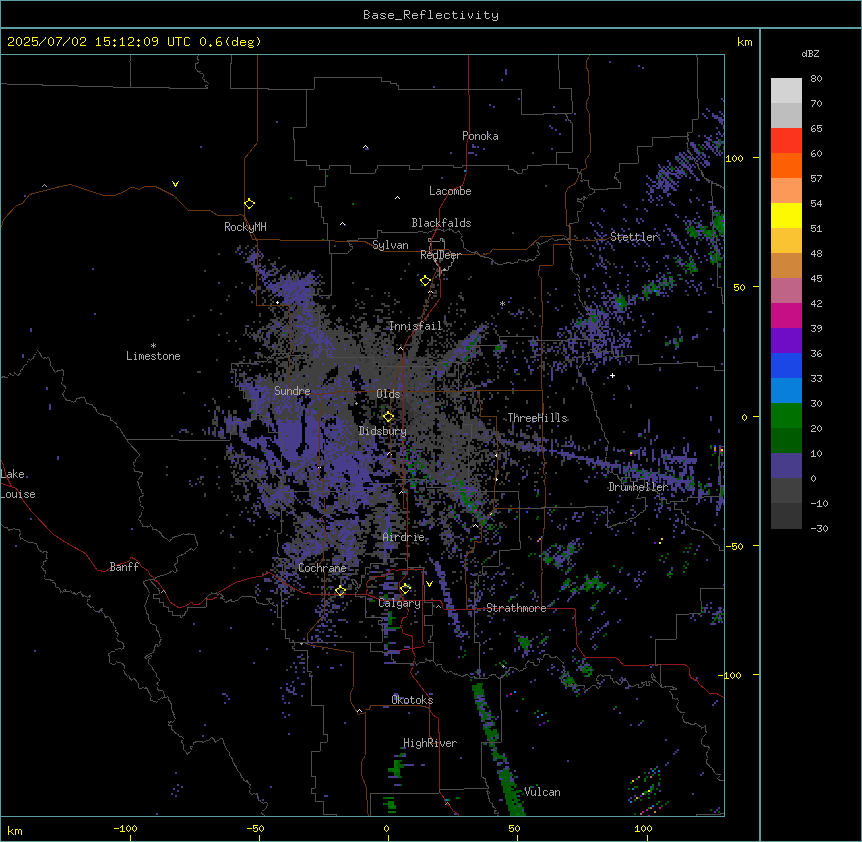Click the blue 33 dBZ legend swatch
Viewport: 862px width, 842px height.
pos(786,365)
